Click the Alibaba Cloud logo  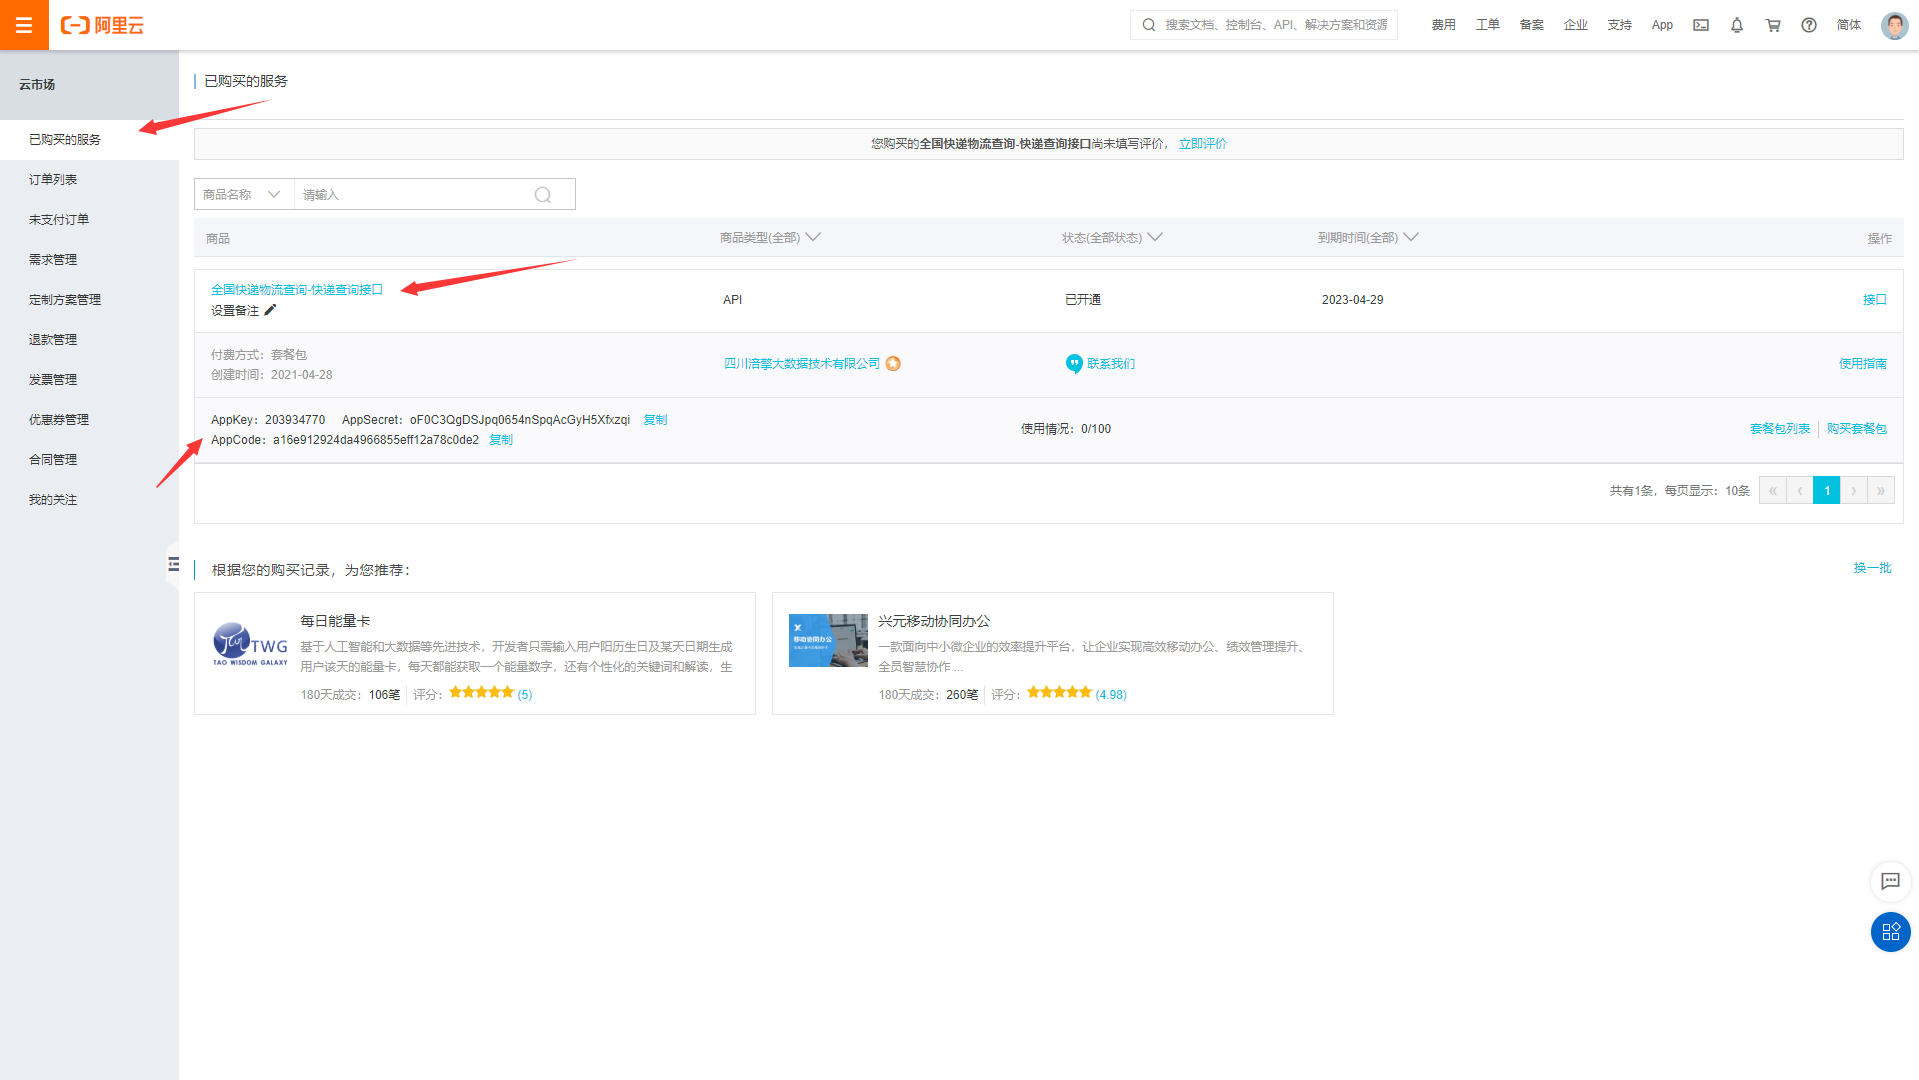point(102,25)
